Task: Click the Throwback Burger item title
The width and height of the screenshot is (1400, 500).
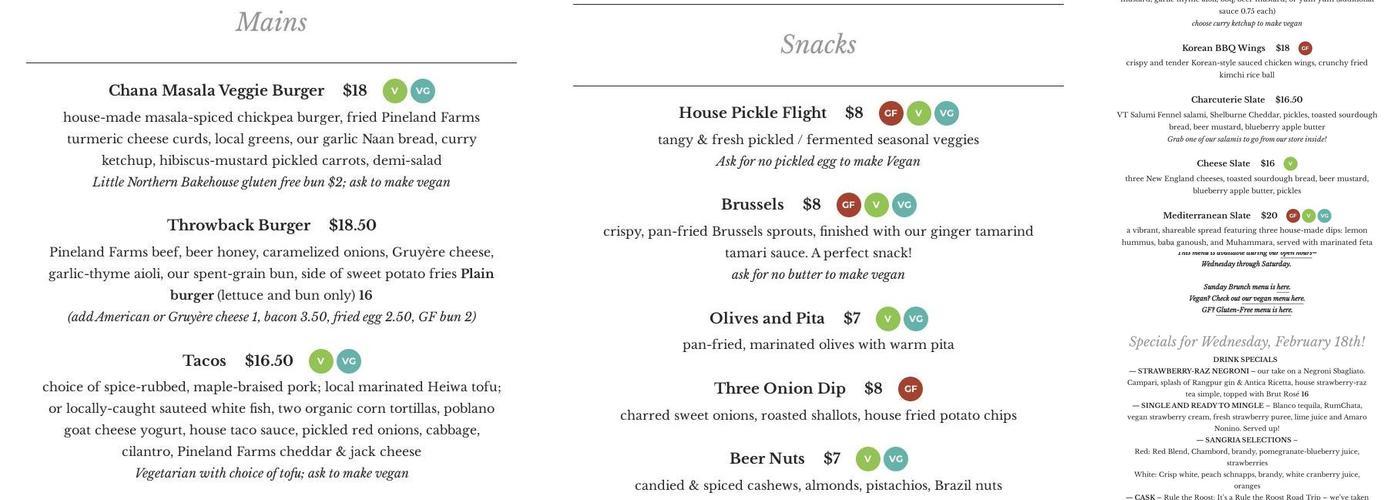Action: pyautogui.click(x=238, y=225)
